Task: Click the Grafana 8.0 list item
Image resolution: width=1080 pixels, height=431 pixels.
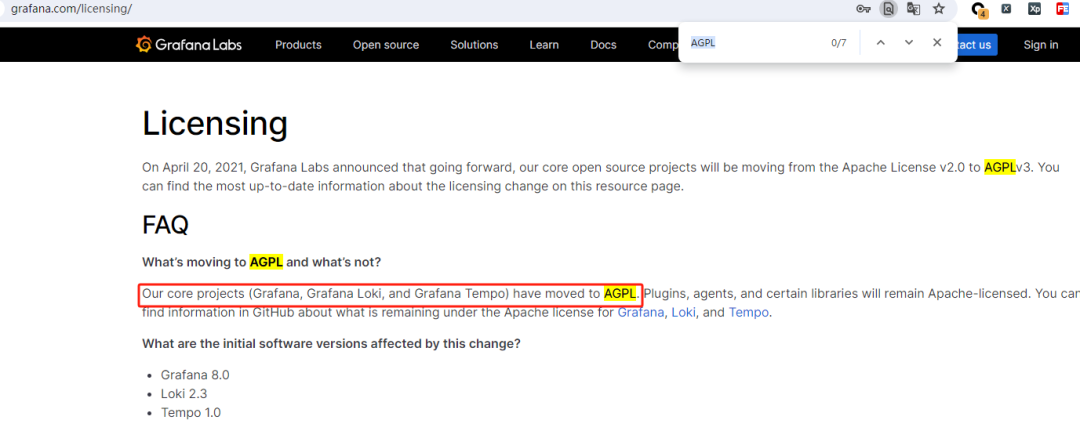Action: point(195,375)
